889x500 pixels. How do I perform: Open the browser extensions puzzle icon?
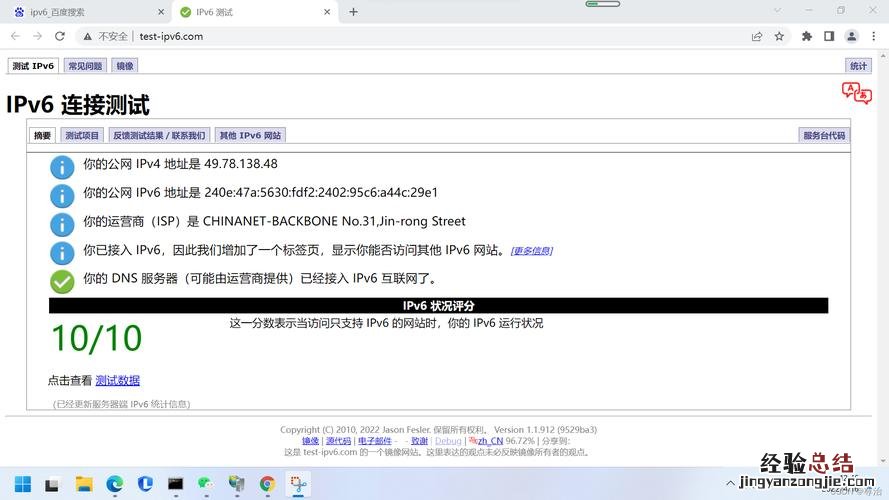[807, 36]
